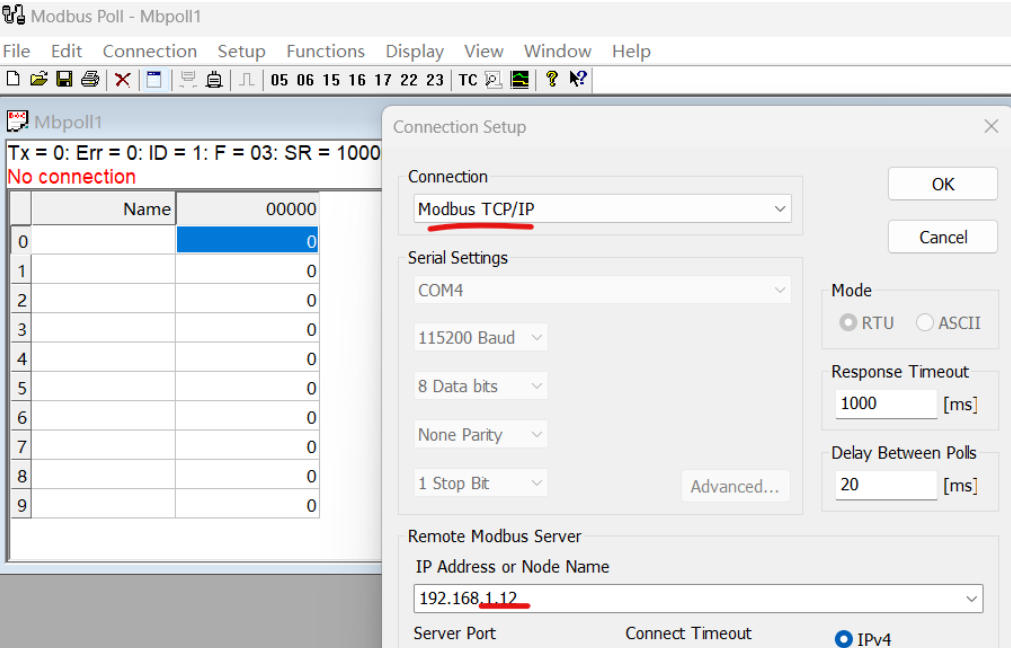
Task: Expand the Modbus TCP/IP connection dropdown
Action: pos(603,209)
